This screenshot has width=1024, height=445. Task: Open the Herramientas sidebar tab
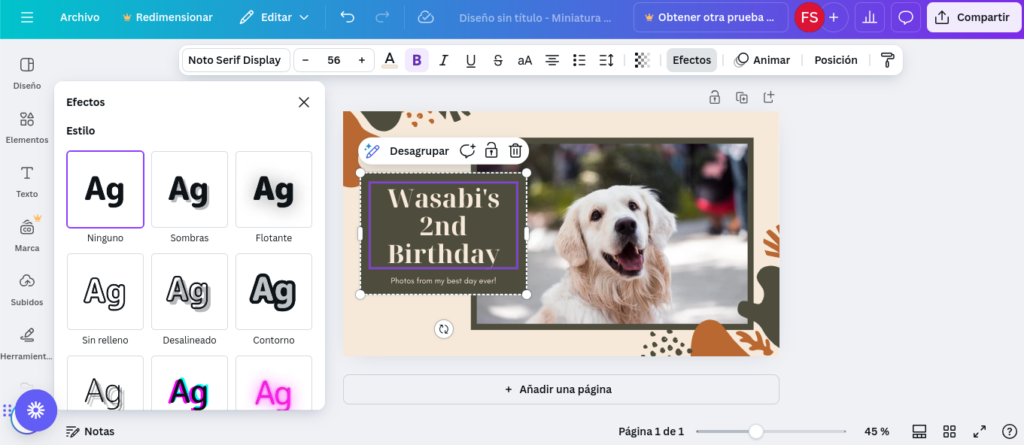tap(27, 344)
